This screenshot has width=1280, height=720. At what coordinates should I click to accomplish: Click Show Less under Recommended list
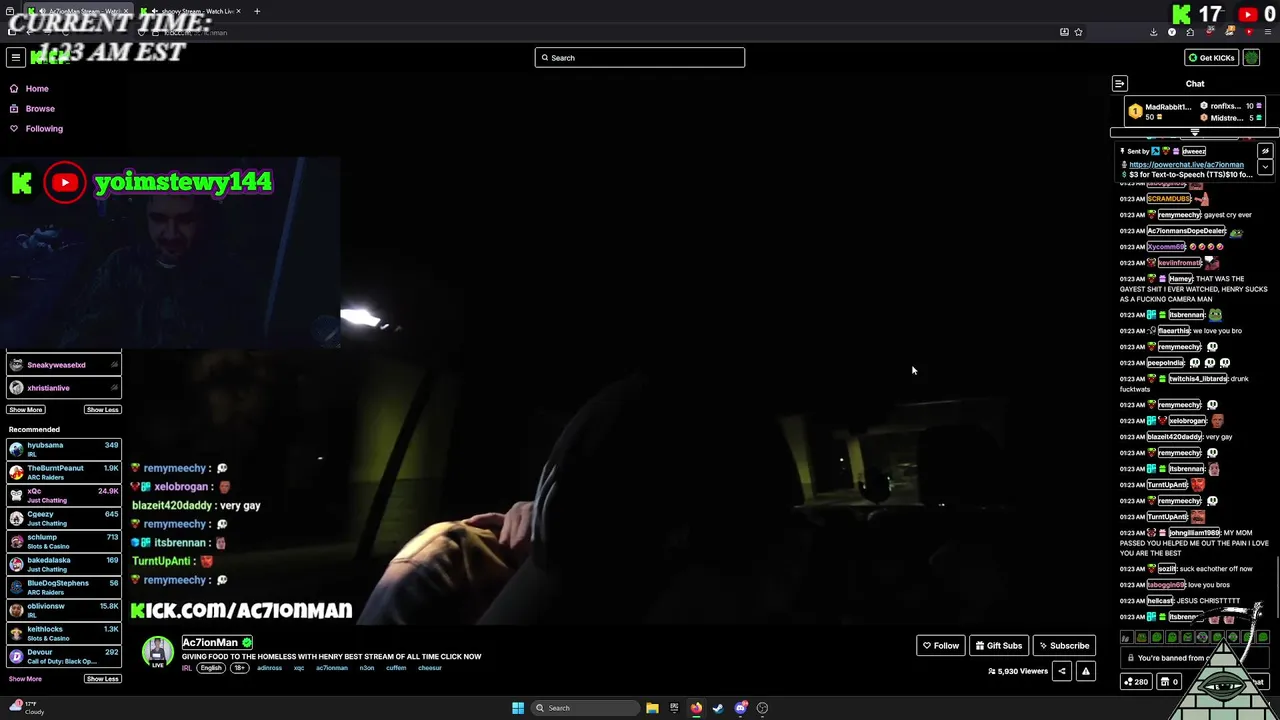point(102,679)
